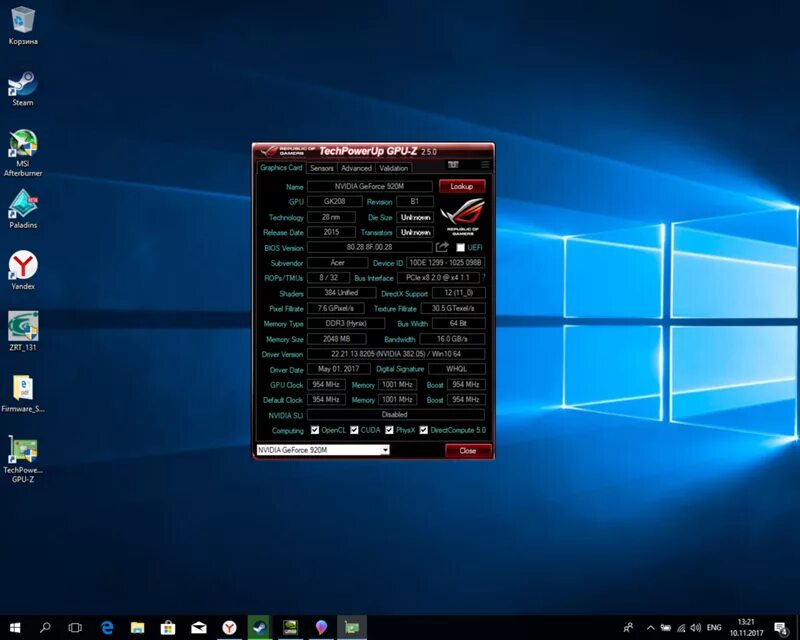The image size is (800, 640).
Task: Stay on the Graphics Card tab
Action: tap(281, 167)
